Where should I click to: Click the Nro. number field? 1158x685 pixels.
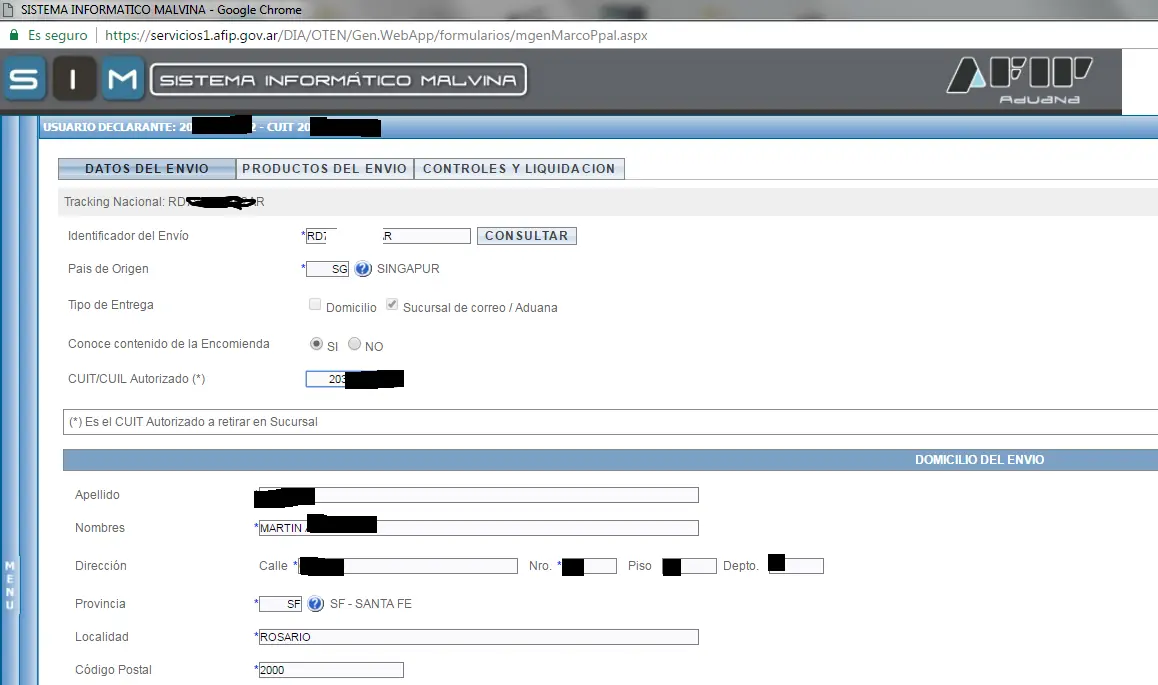click(589, 566)
